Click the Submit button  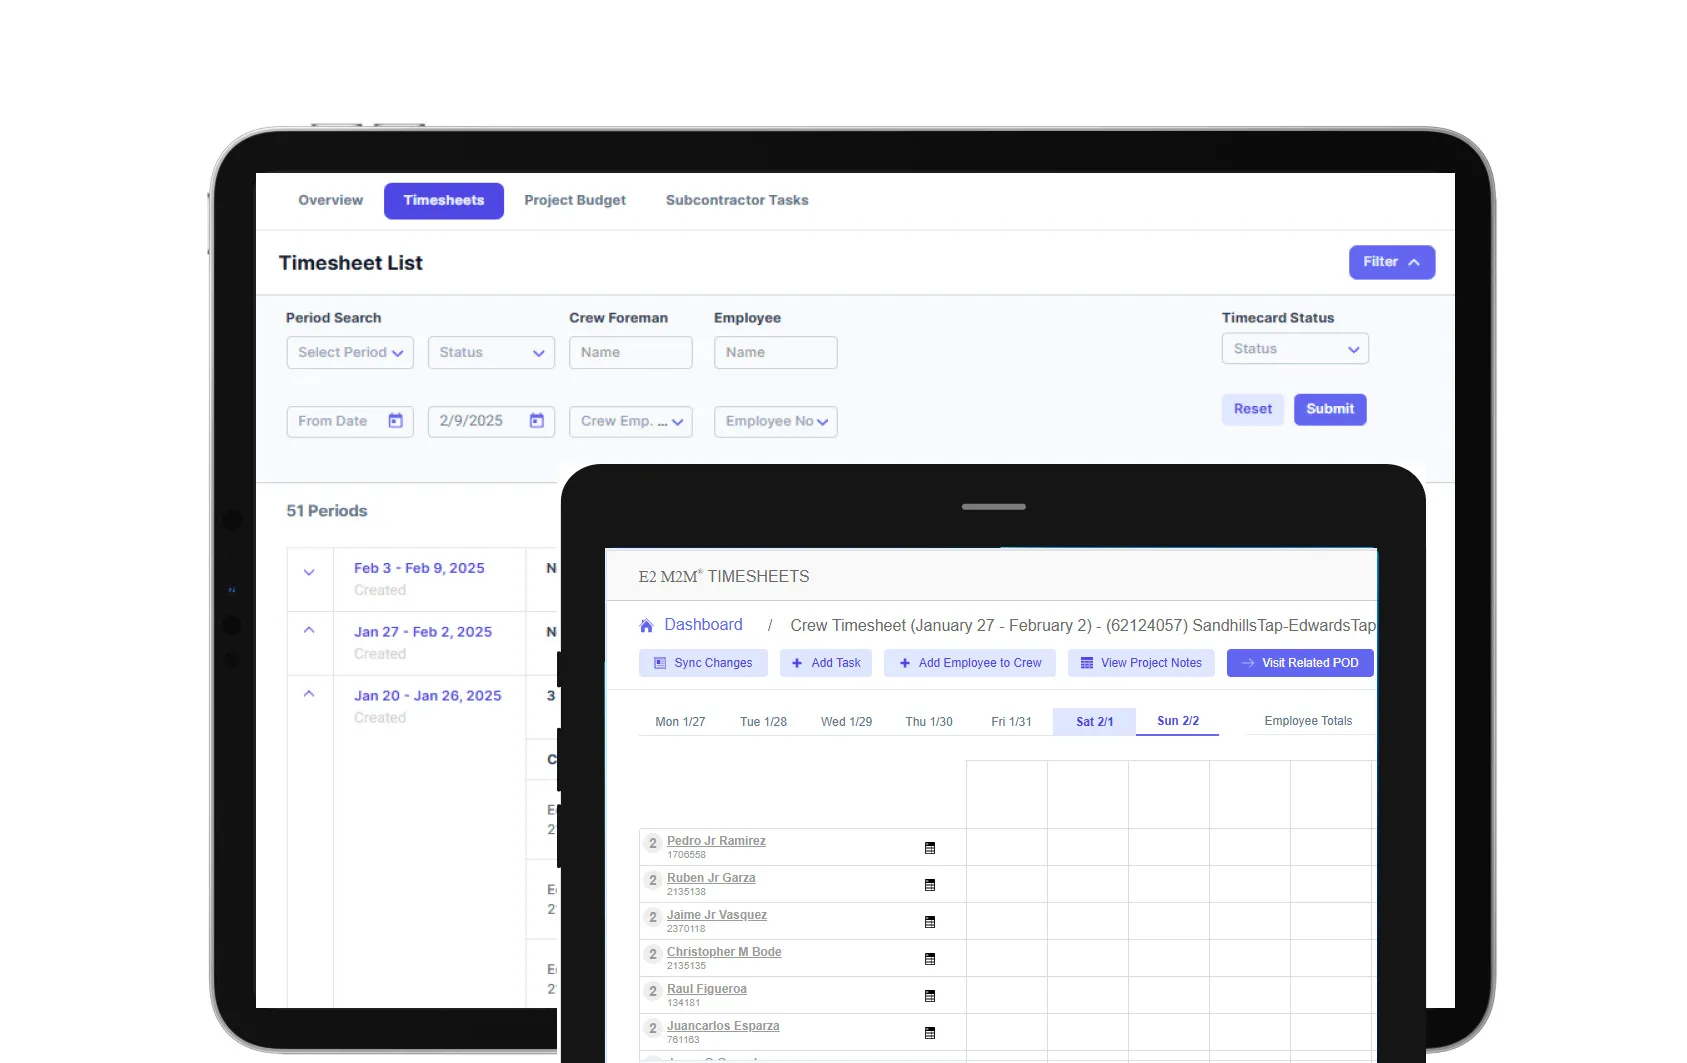(x=1330, y=409)
